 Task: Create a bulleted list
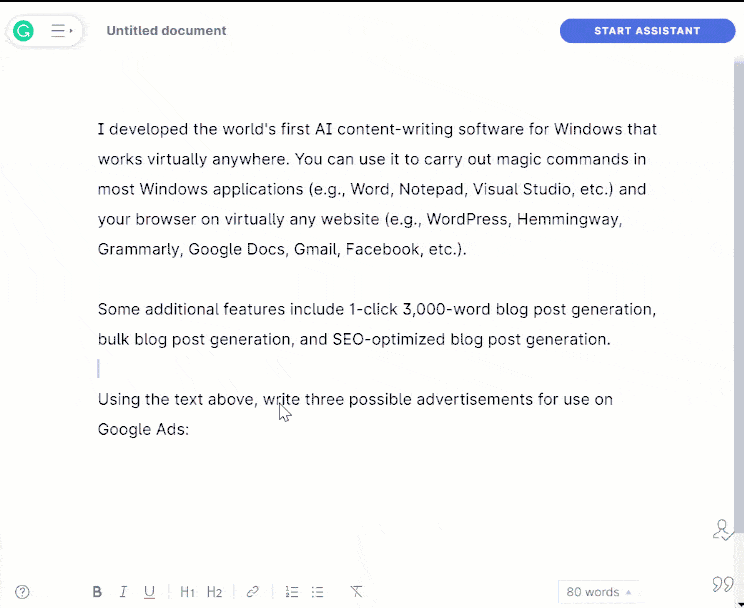(x=317, y=592)
